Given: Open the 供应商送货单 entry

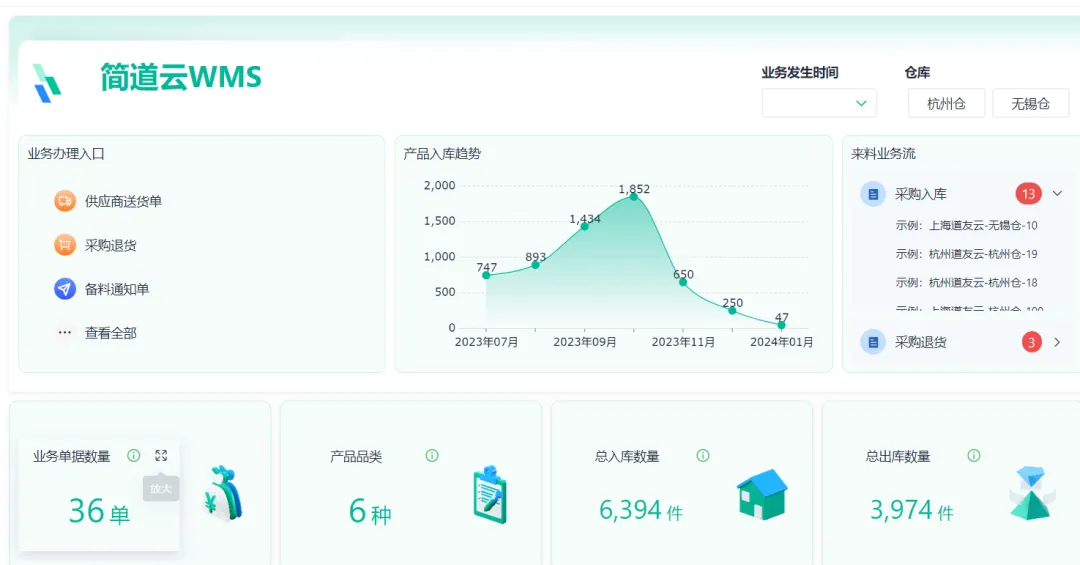Looking at the screenshot, I should coord(123,201).
